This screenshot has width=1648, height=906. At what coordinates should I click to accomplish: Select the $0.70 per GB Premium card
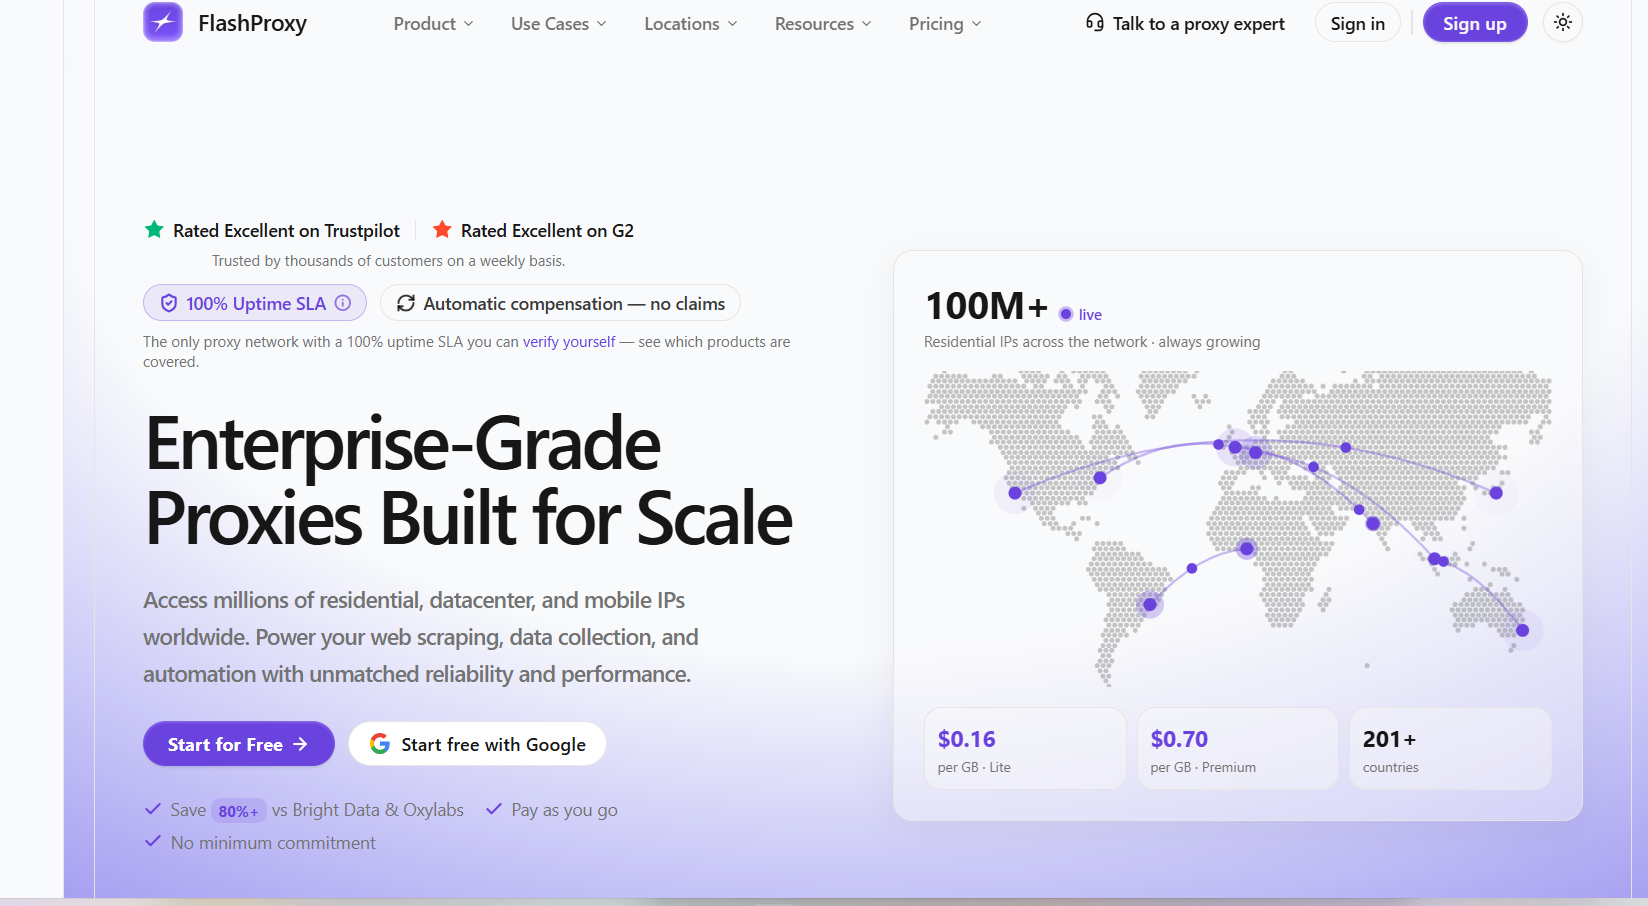point(1238,749)
